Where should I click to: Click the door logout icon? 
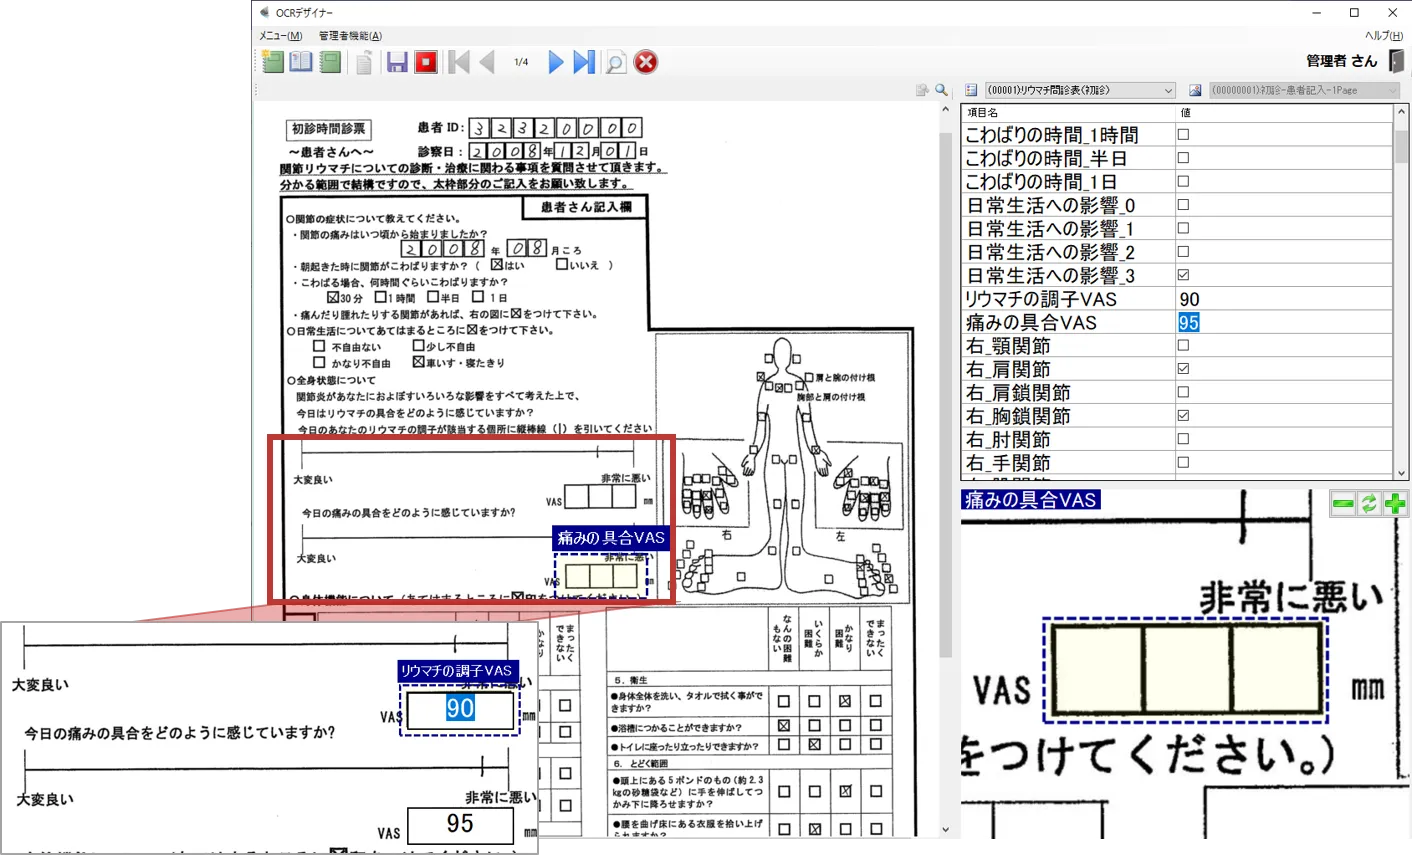(x=1396, y=61)
